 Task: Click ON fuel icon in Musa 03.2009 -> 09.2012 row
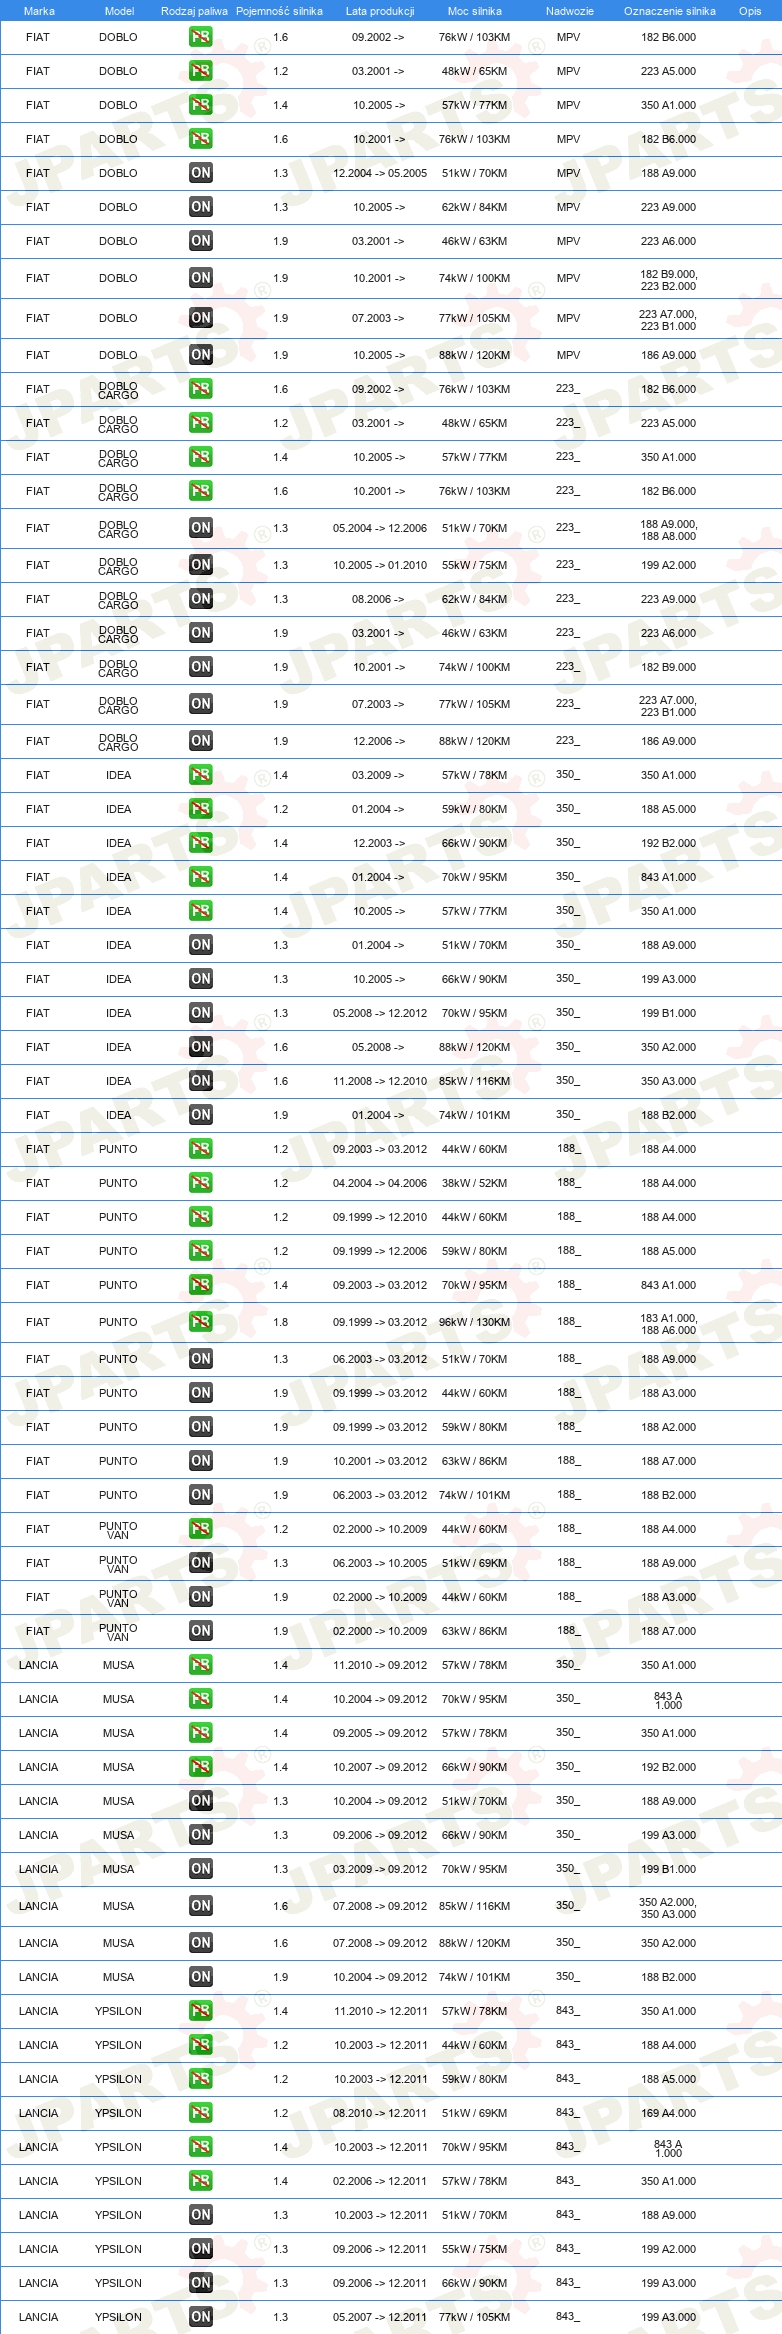tap(201, 1869)
